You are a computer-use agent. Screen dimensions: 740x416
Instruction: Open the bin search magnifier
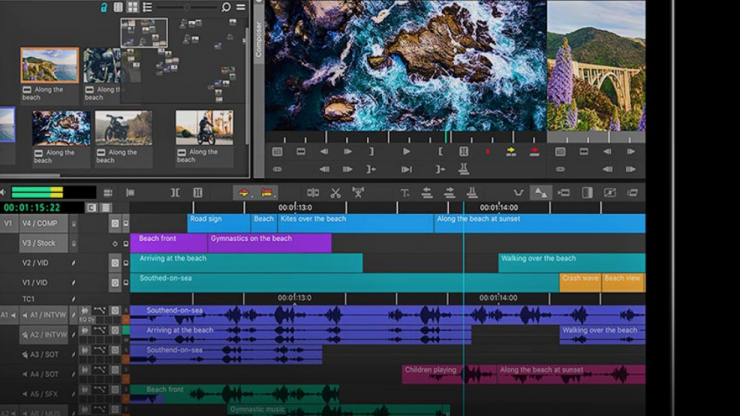click(x=226, y=7)
